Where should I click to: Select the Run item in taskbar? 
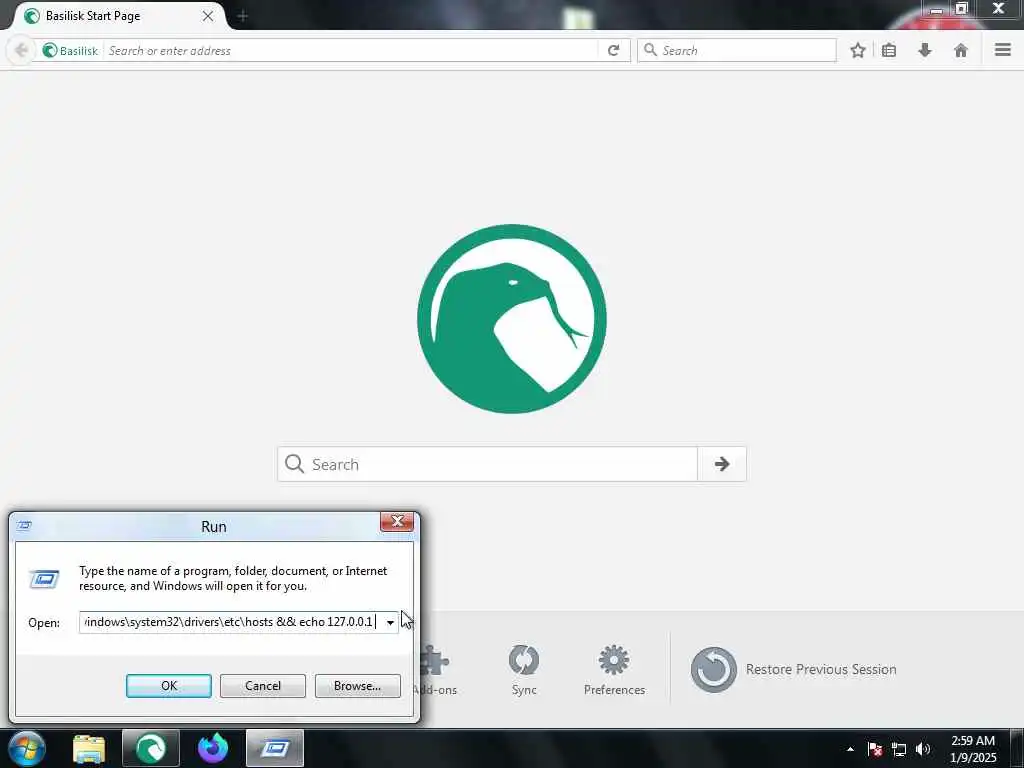tap(275, 748)
